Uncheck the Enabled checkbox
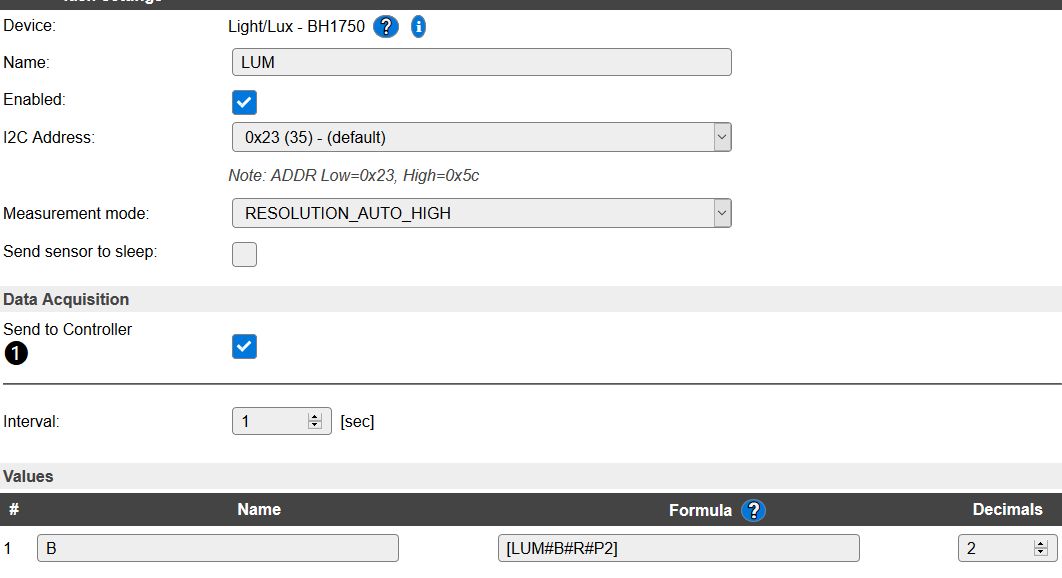The width and height of the screenshot is (1062, 578). point(245,102)
